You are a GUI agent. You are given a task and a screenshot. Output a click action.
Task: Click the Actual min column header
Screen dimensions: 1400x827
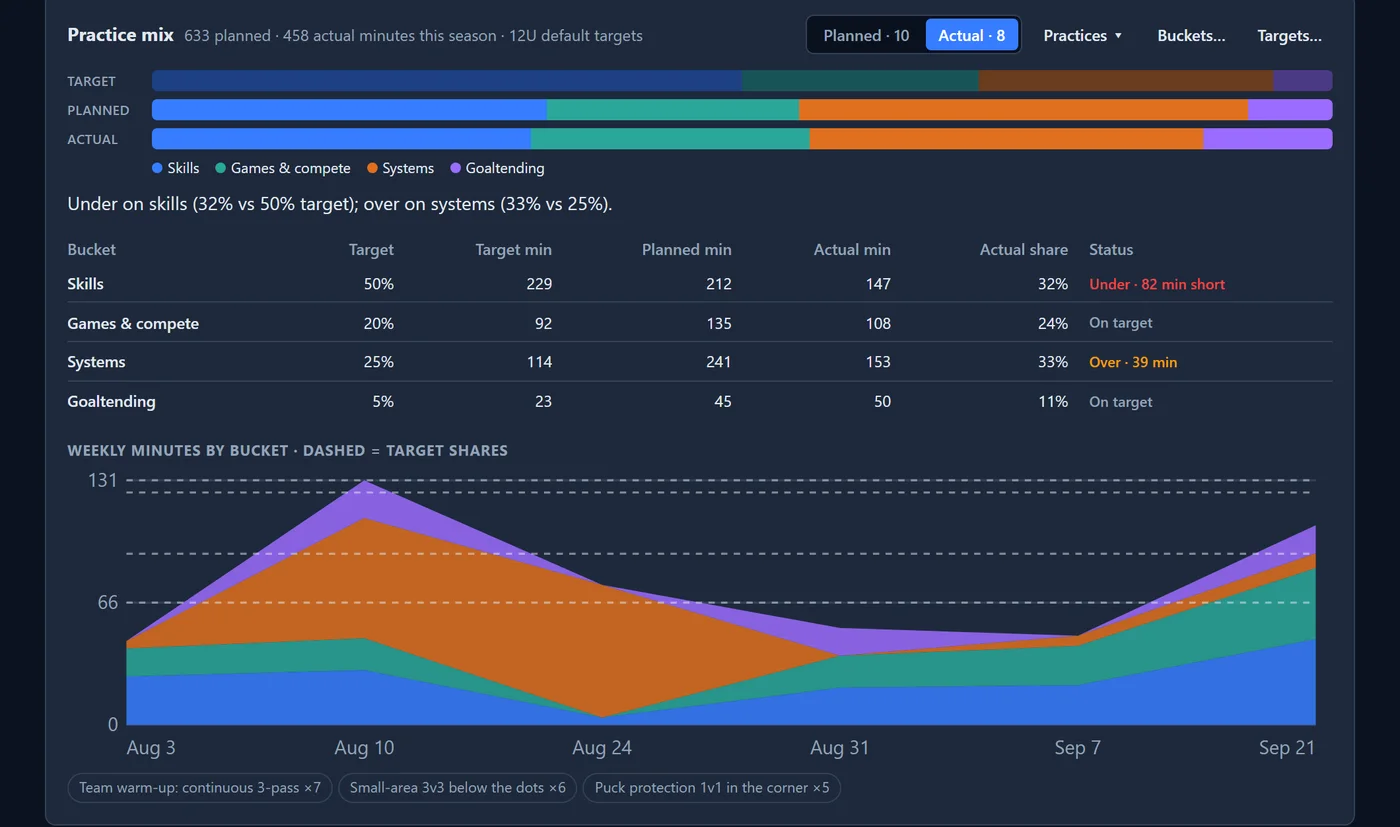(851, 249)
